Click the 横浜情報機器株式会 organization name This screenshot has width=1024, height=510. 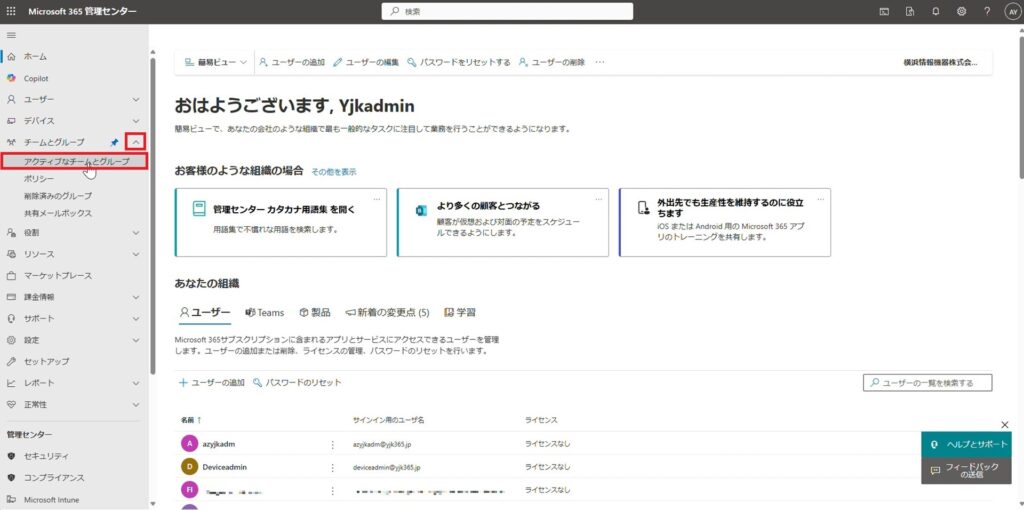[x=940, y=63]
